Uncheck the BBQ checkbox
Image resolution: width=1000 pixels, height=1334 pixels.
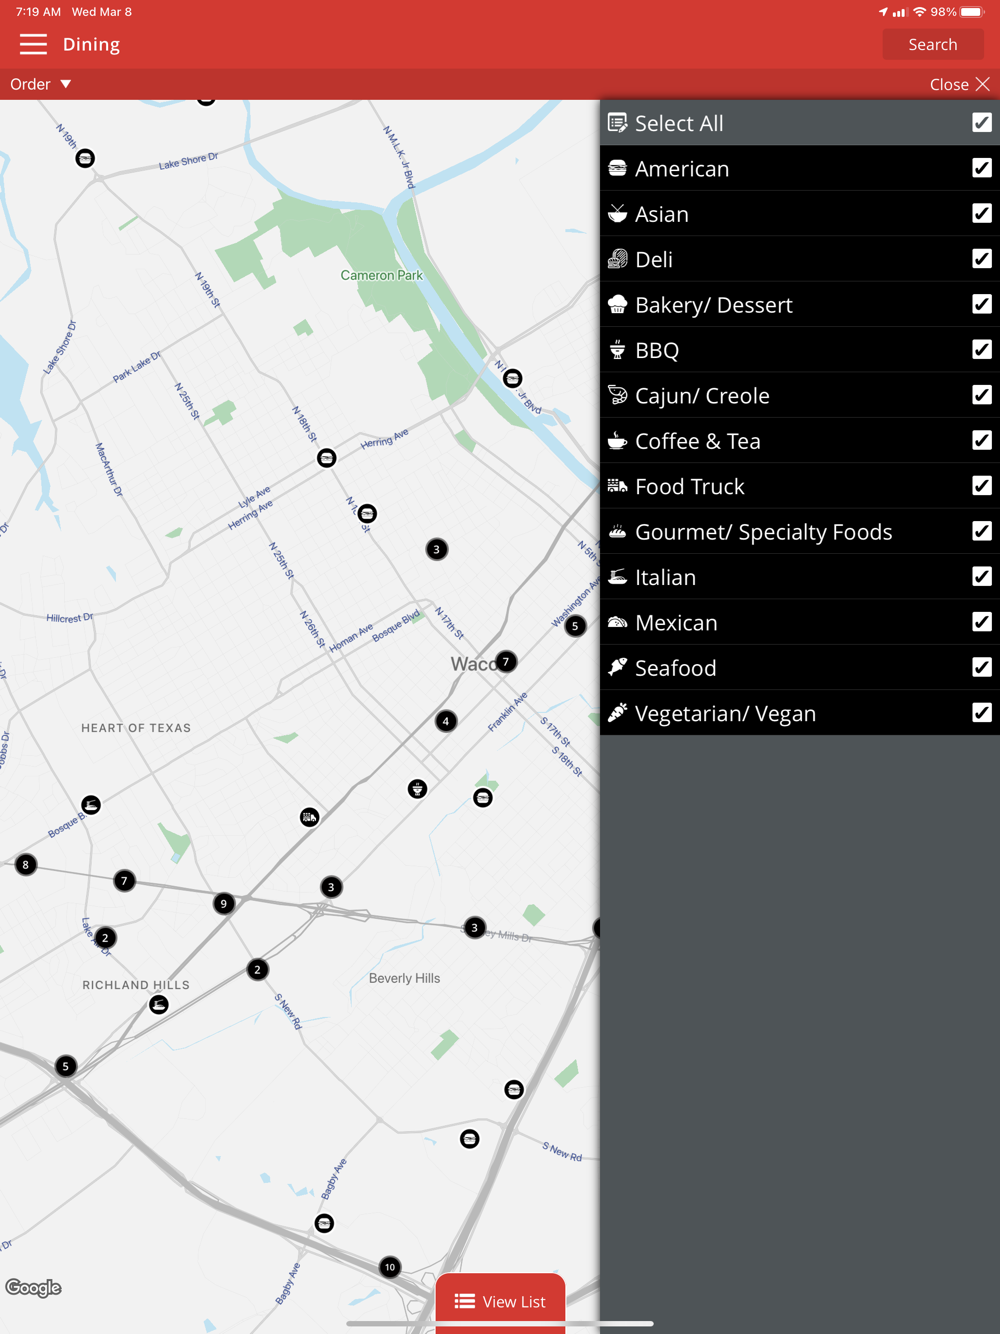(x=982, y=349)
